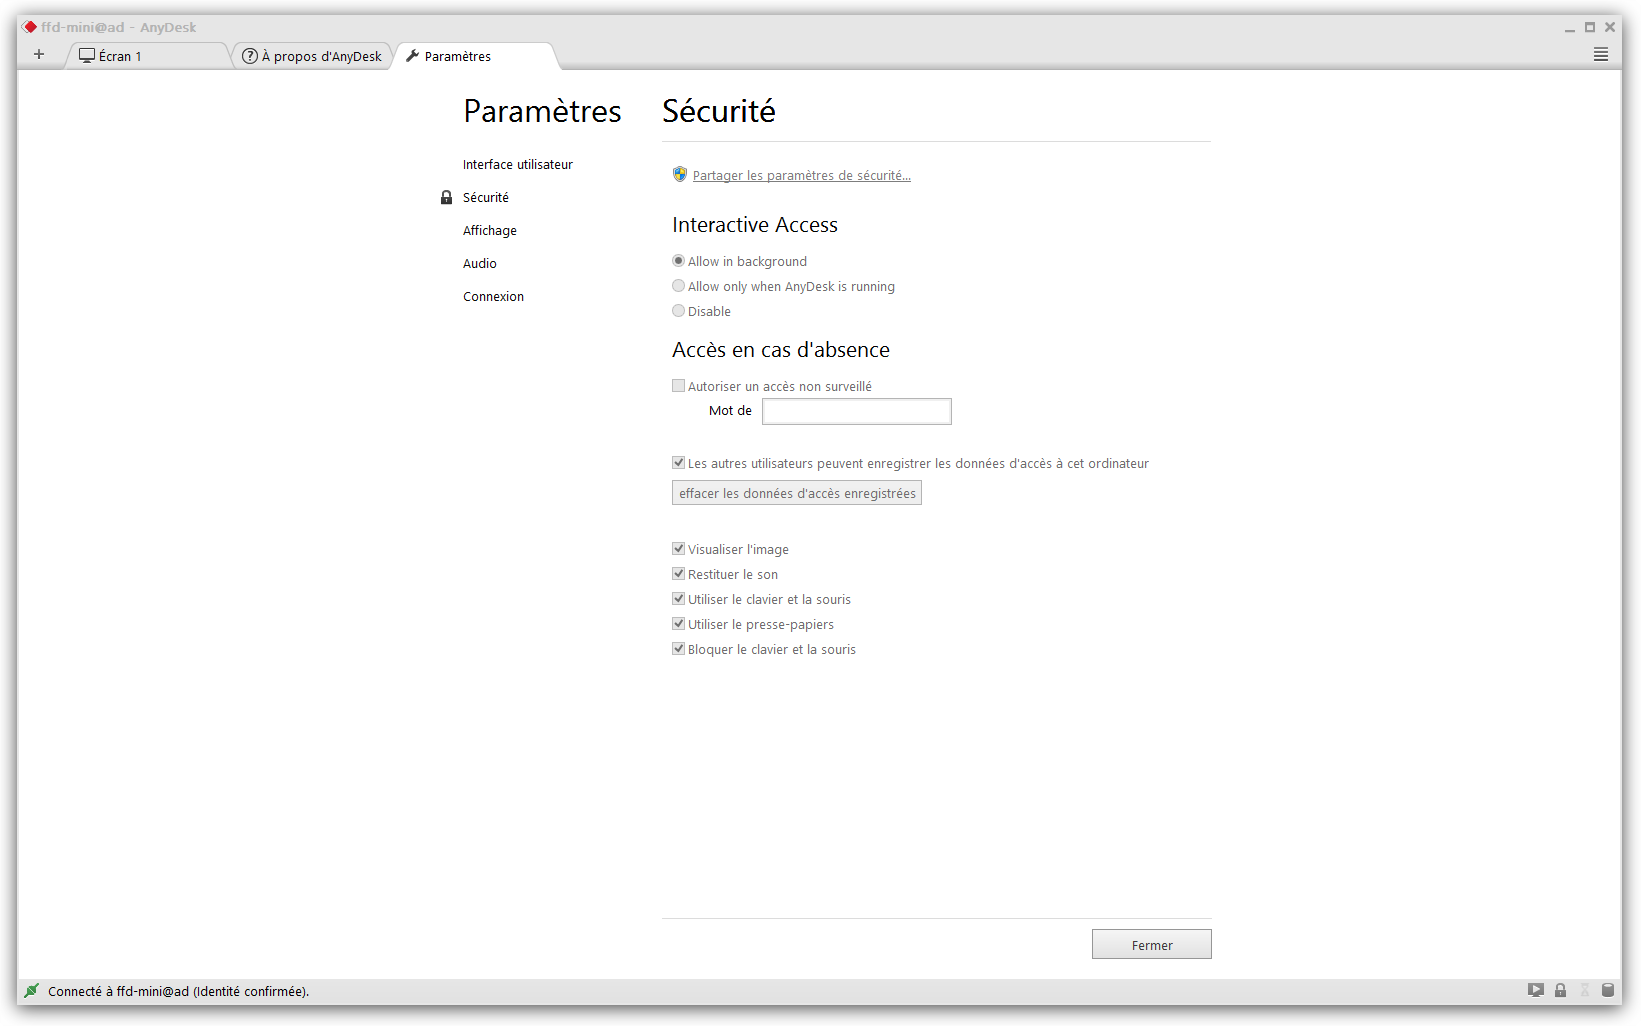Maximize the AnyDesk window

[1590, 27]
